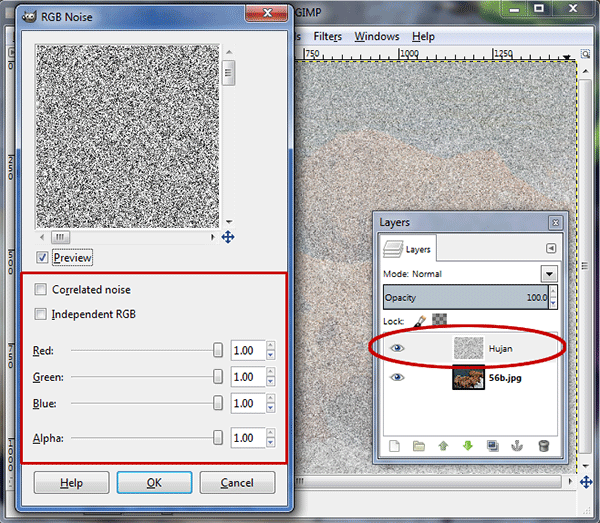This screenshot has height=523, width=600.
Task: Close the RGB Noise dialog window
Action: (266, 13)
